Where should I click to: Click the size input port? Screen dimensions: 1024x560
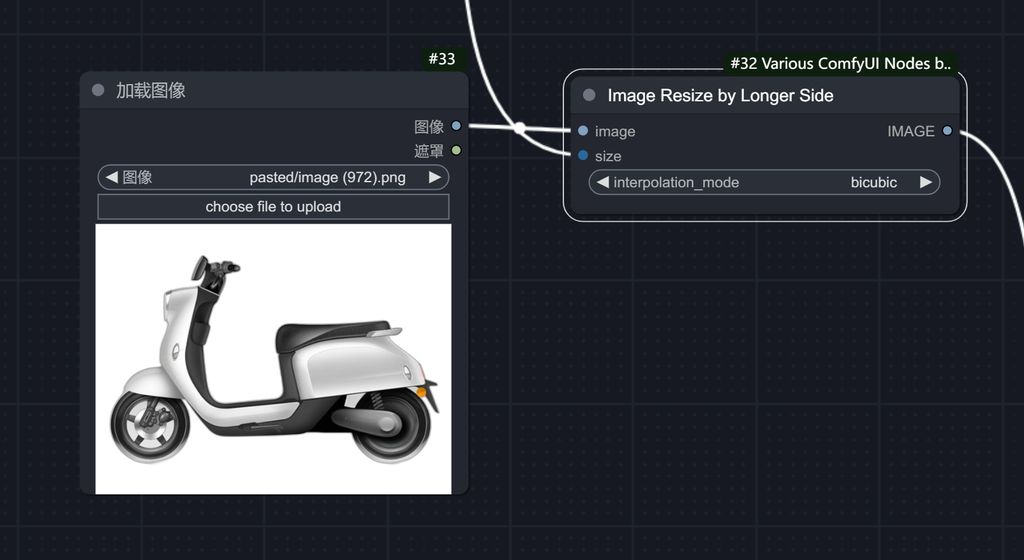pyautogui.click(x=583, y=156)
